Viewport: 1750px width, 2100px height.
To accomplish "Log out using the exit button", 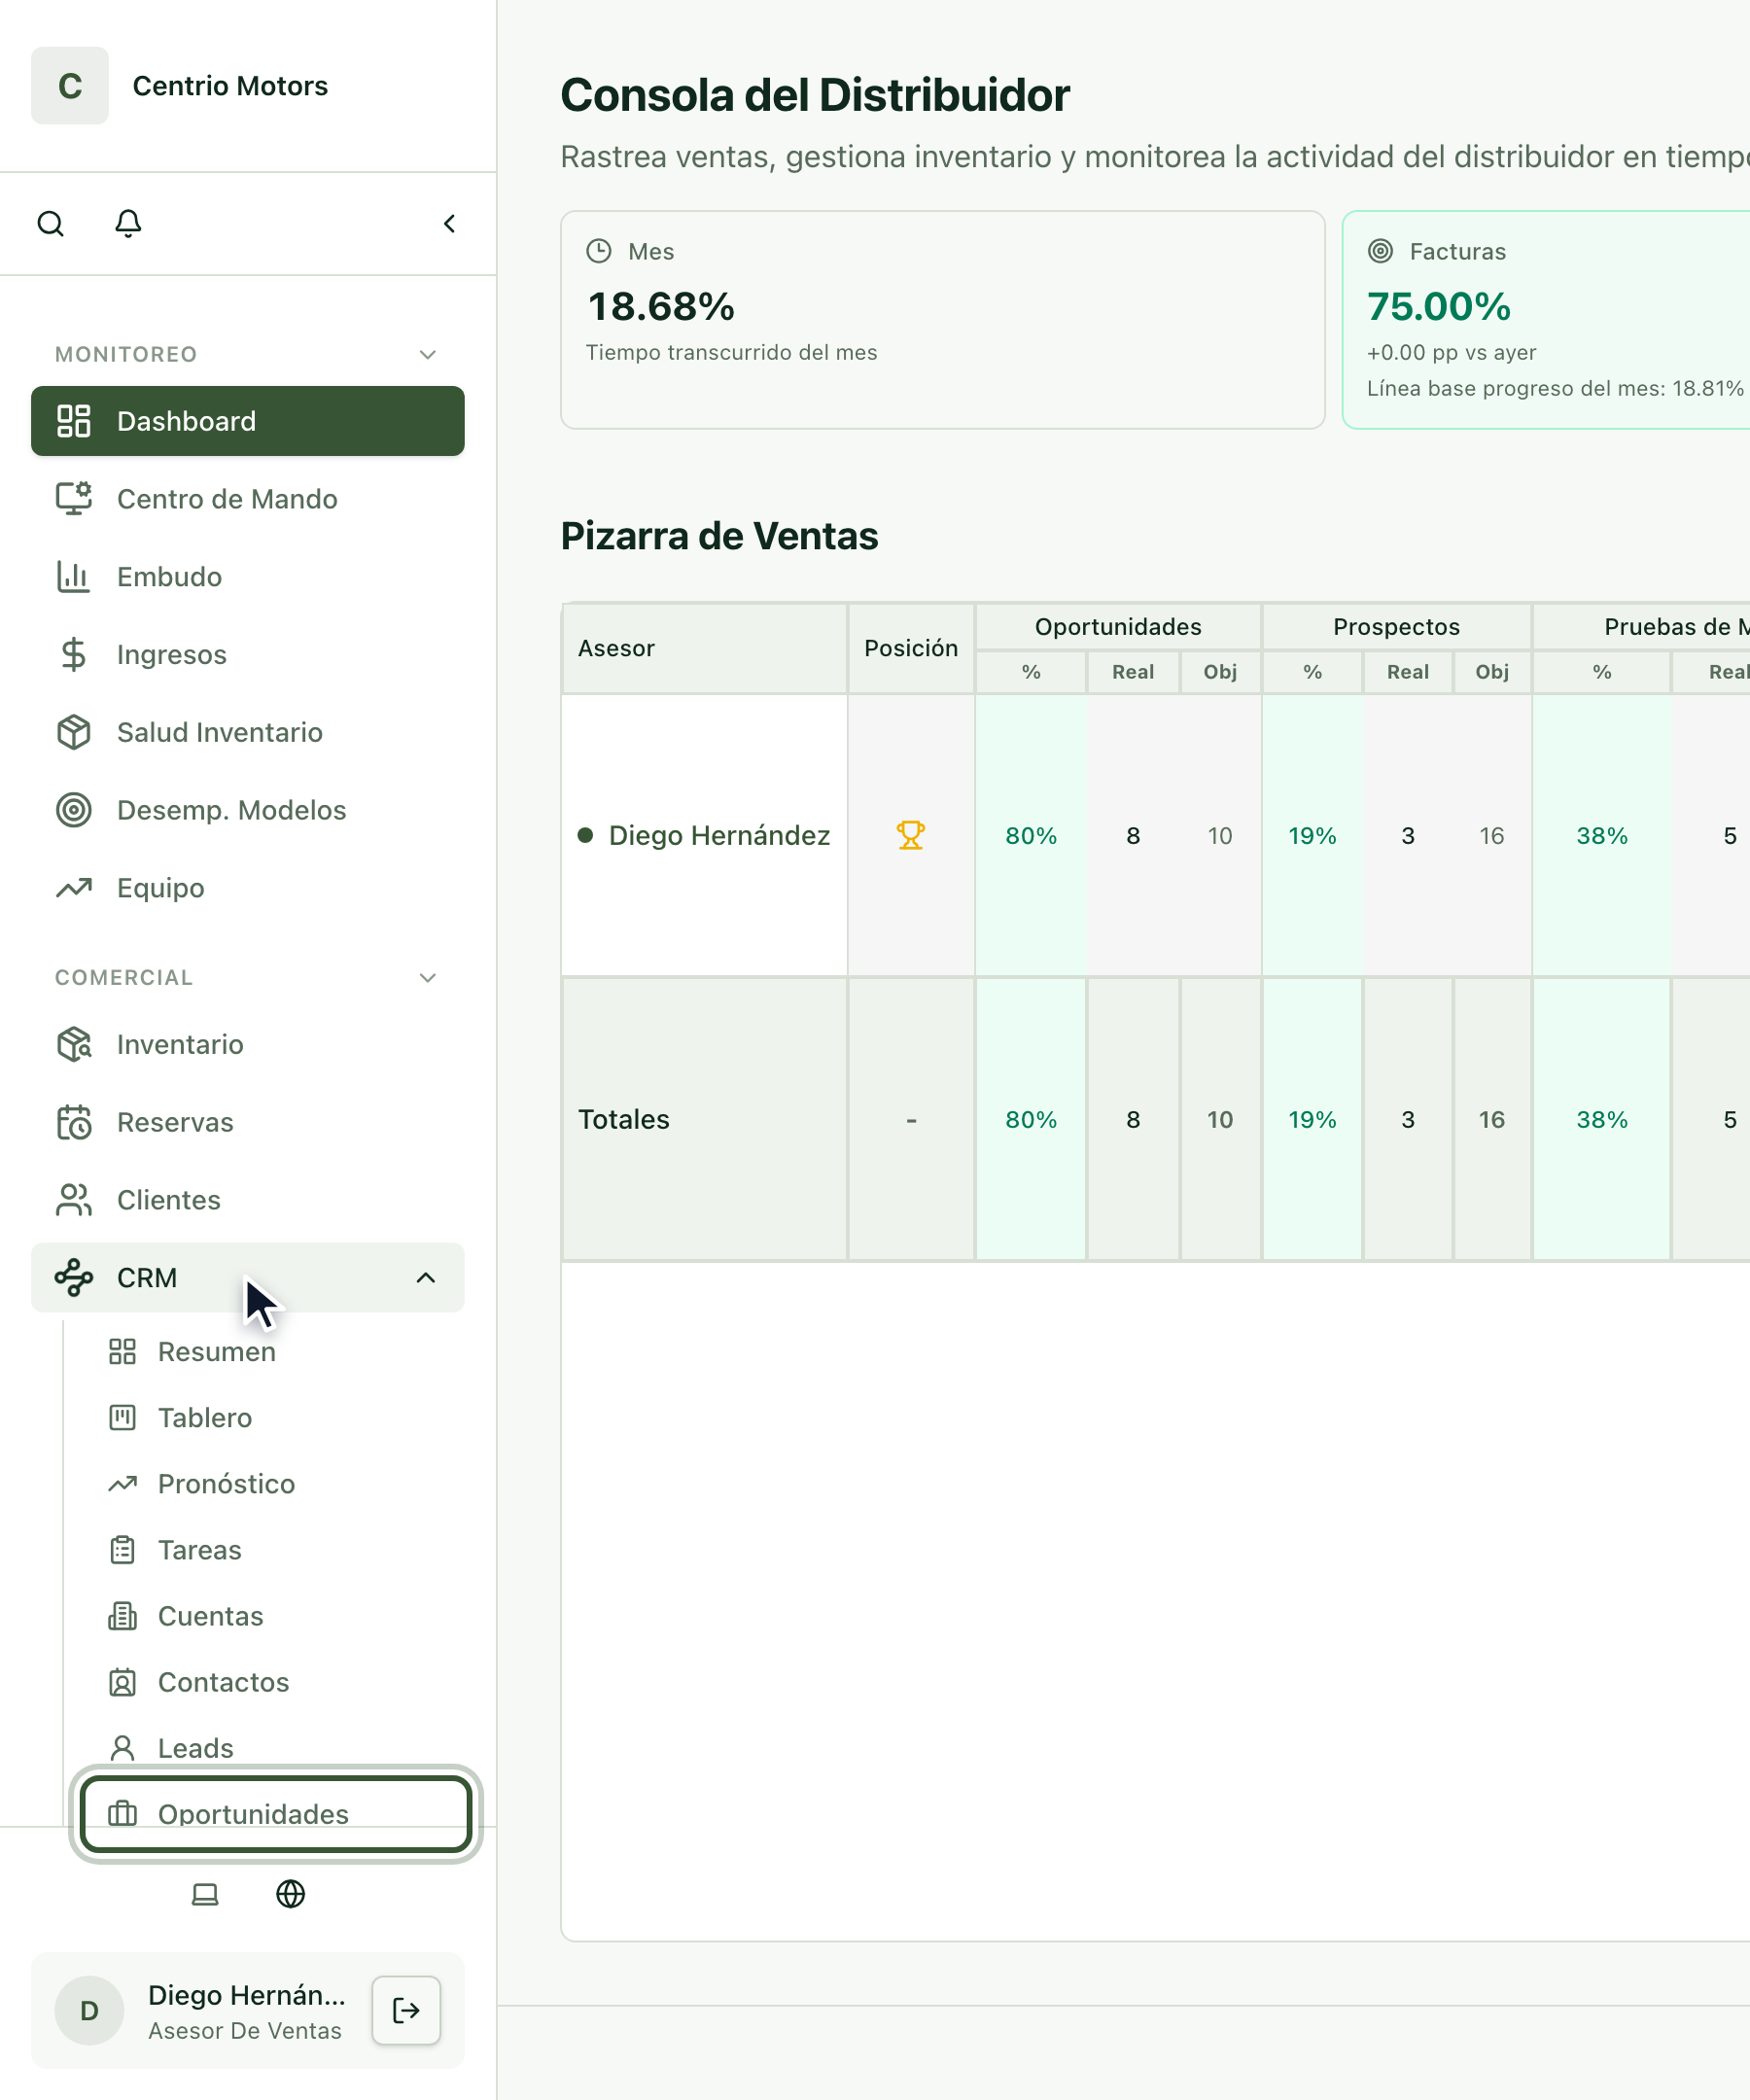I will coord(406,2010).
